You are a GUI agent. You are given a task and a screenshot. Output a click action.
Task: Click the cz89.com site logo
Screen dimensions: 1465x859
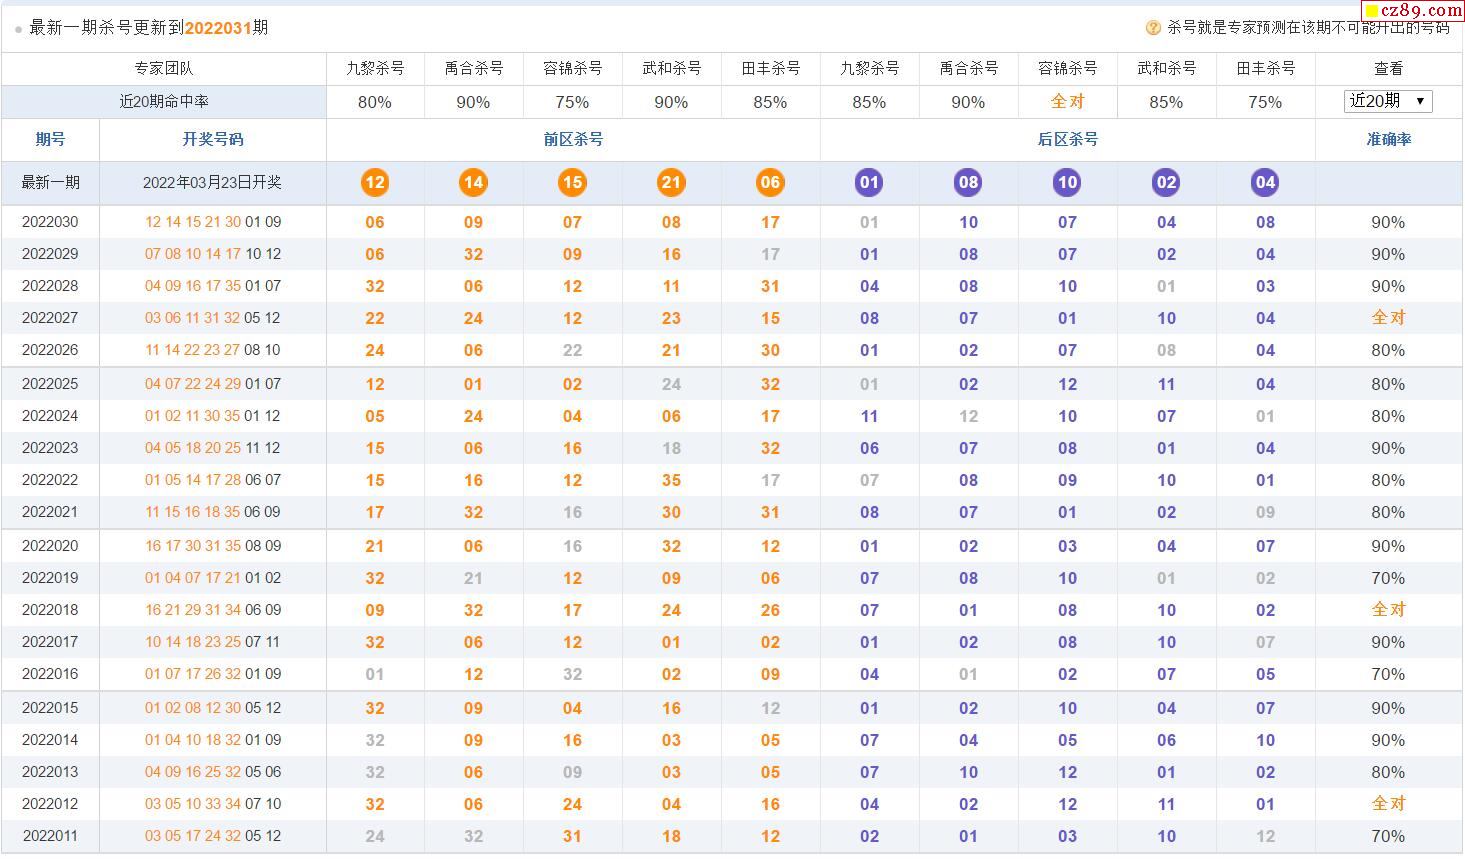coord(1413,11)
